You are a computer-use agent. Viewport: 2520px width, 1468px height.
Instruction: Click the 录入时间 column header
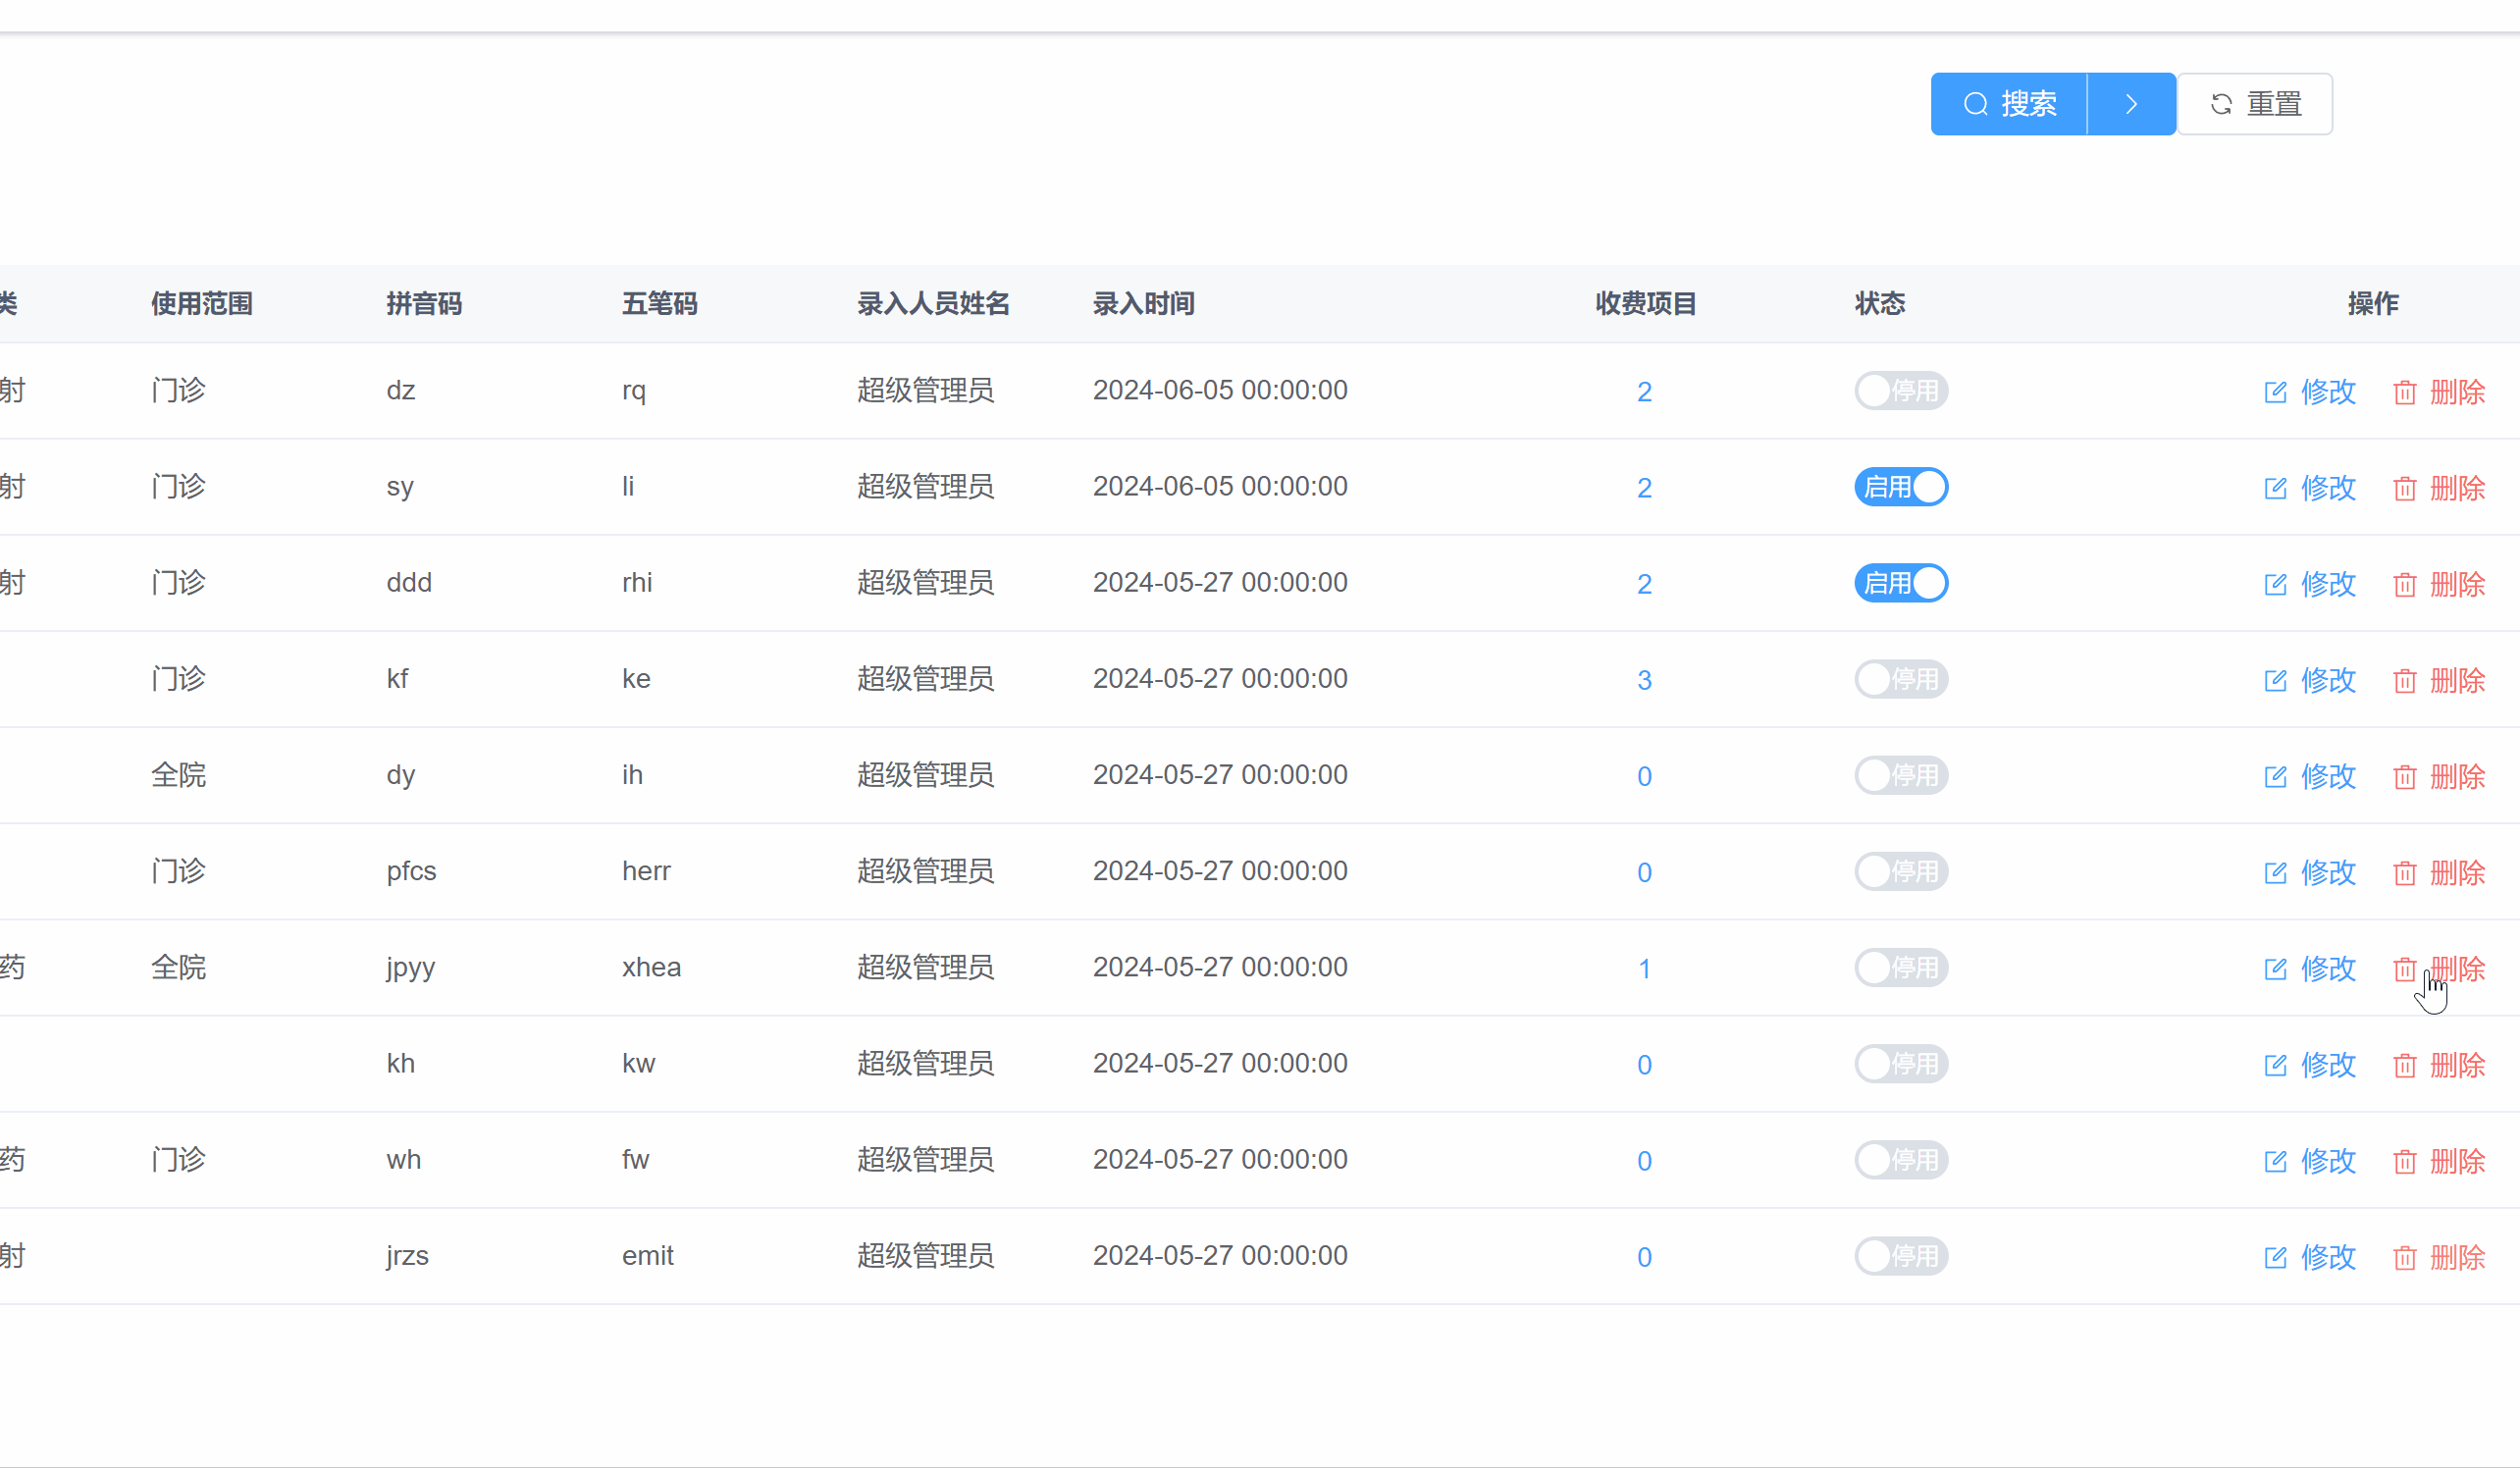1143,304
